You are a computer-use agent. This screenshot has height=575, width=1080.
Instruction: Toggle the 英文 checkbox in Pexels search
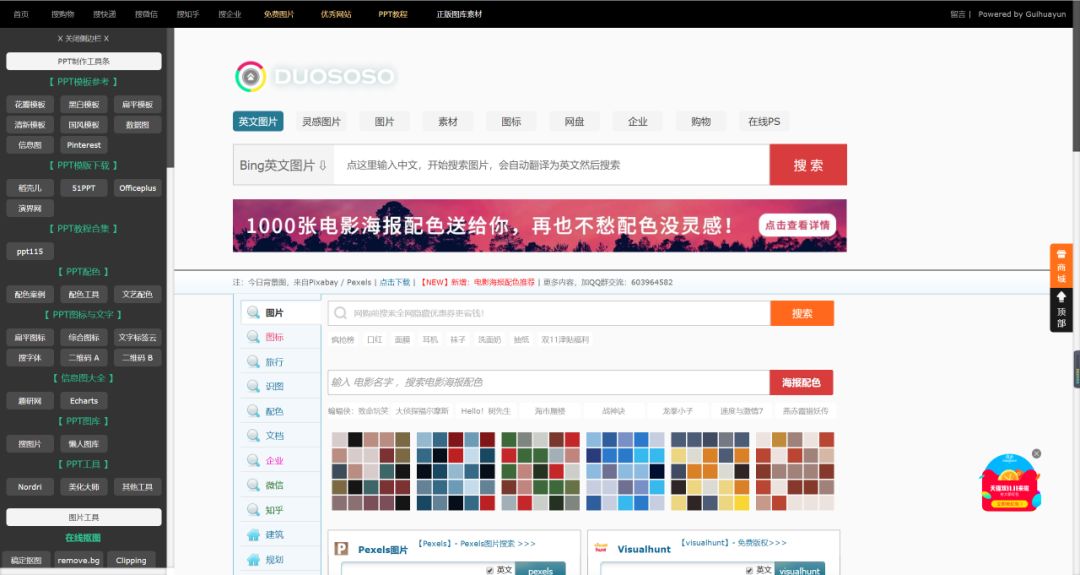click(x=490, y=570)
